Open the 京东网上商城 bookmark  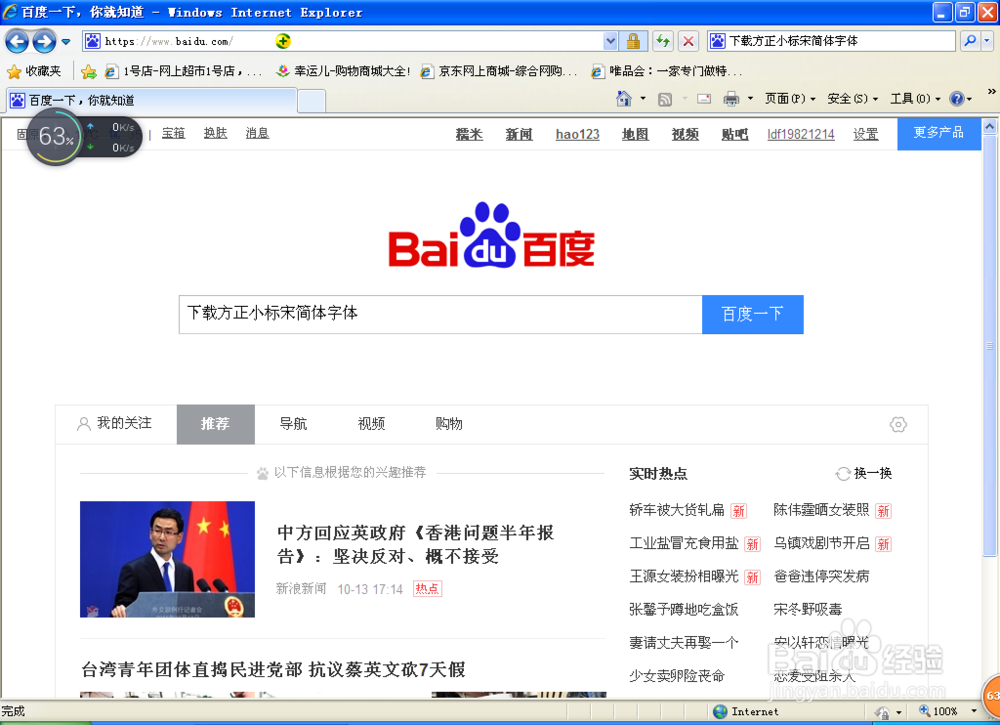(x=499, y=71)
